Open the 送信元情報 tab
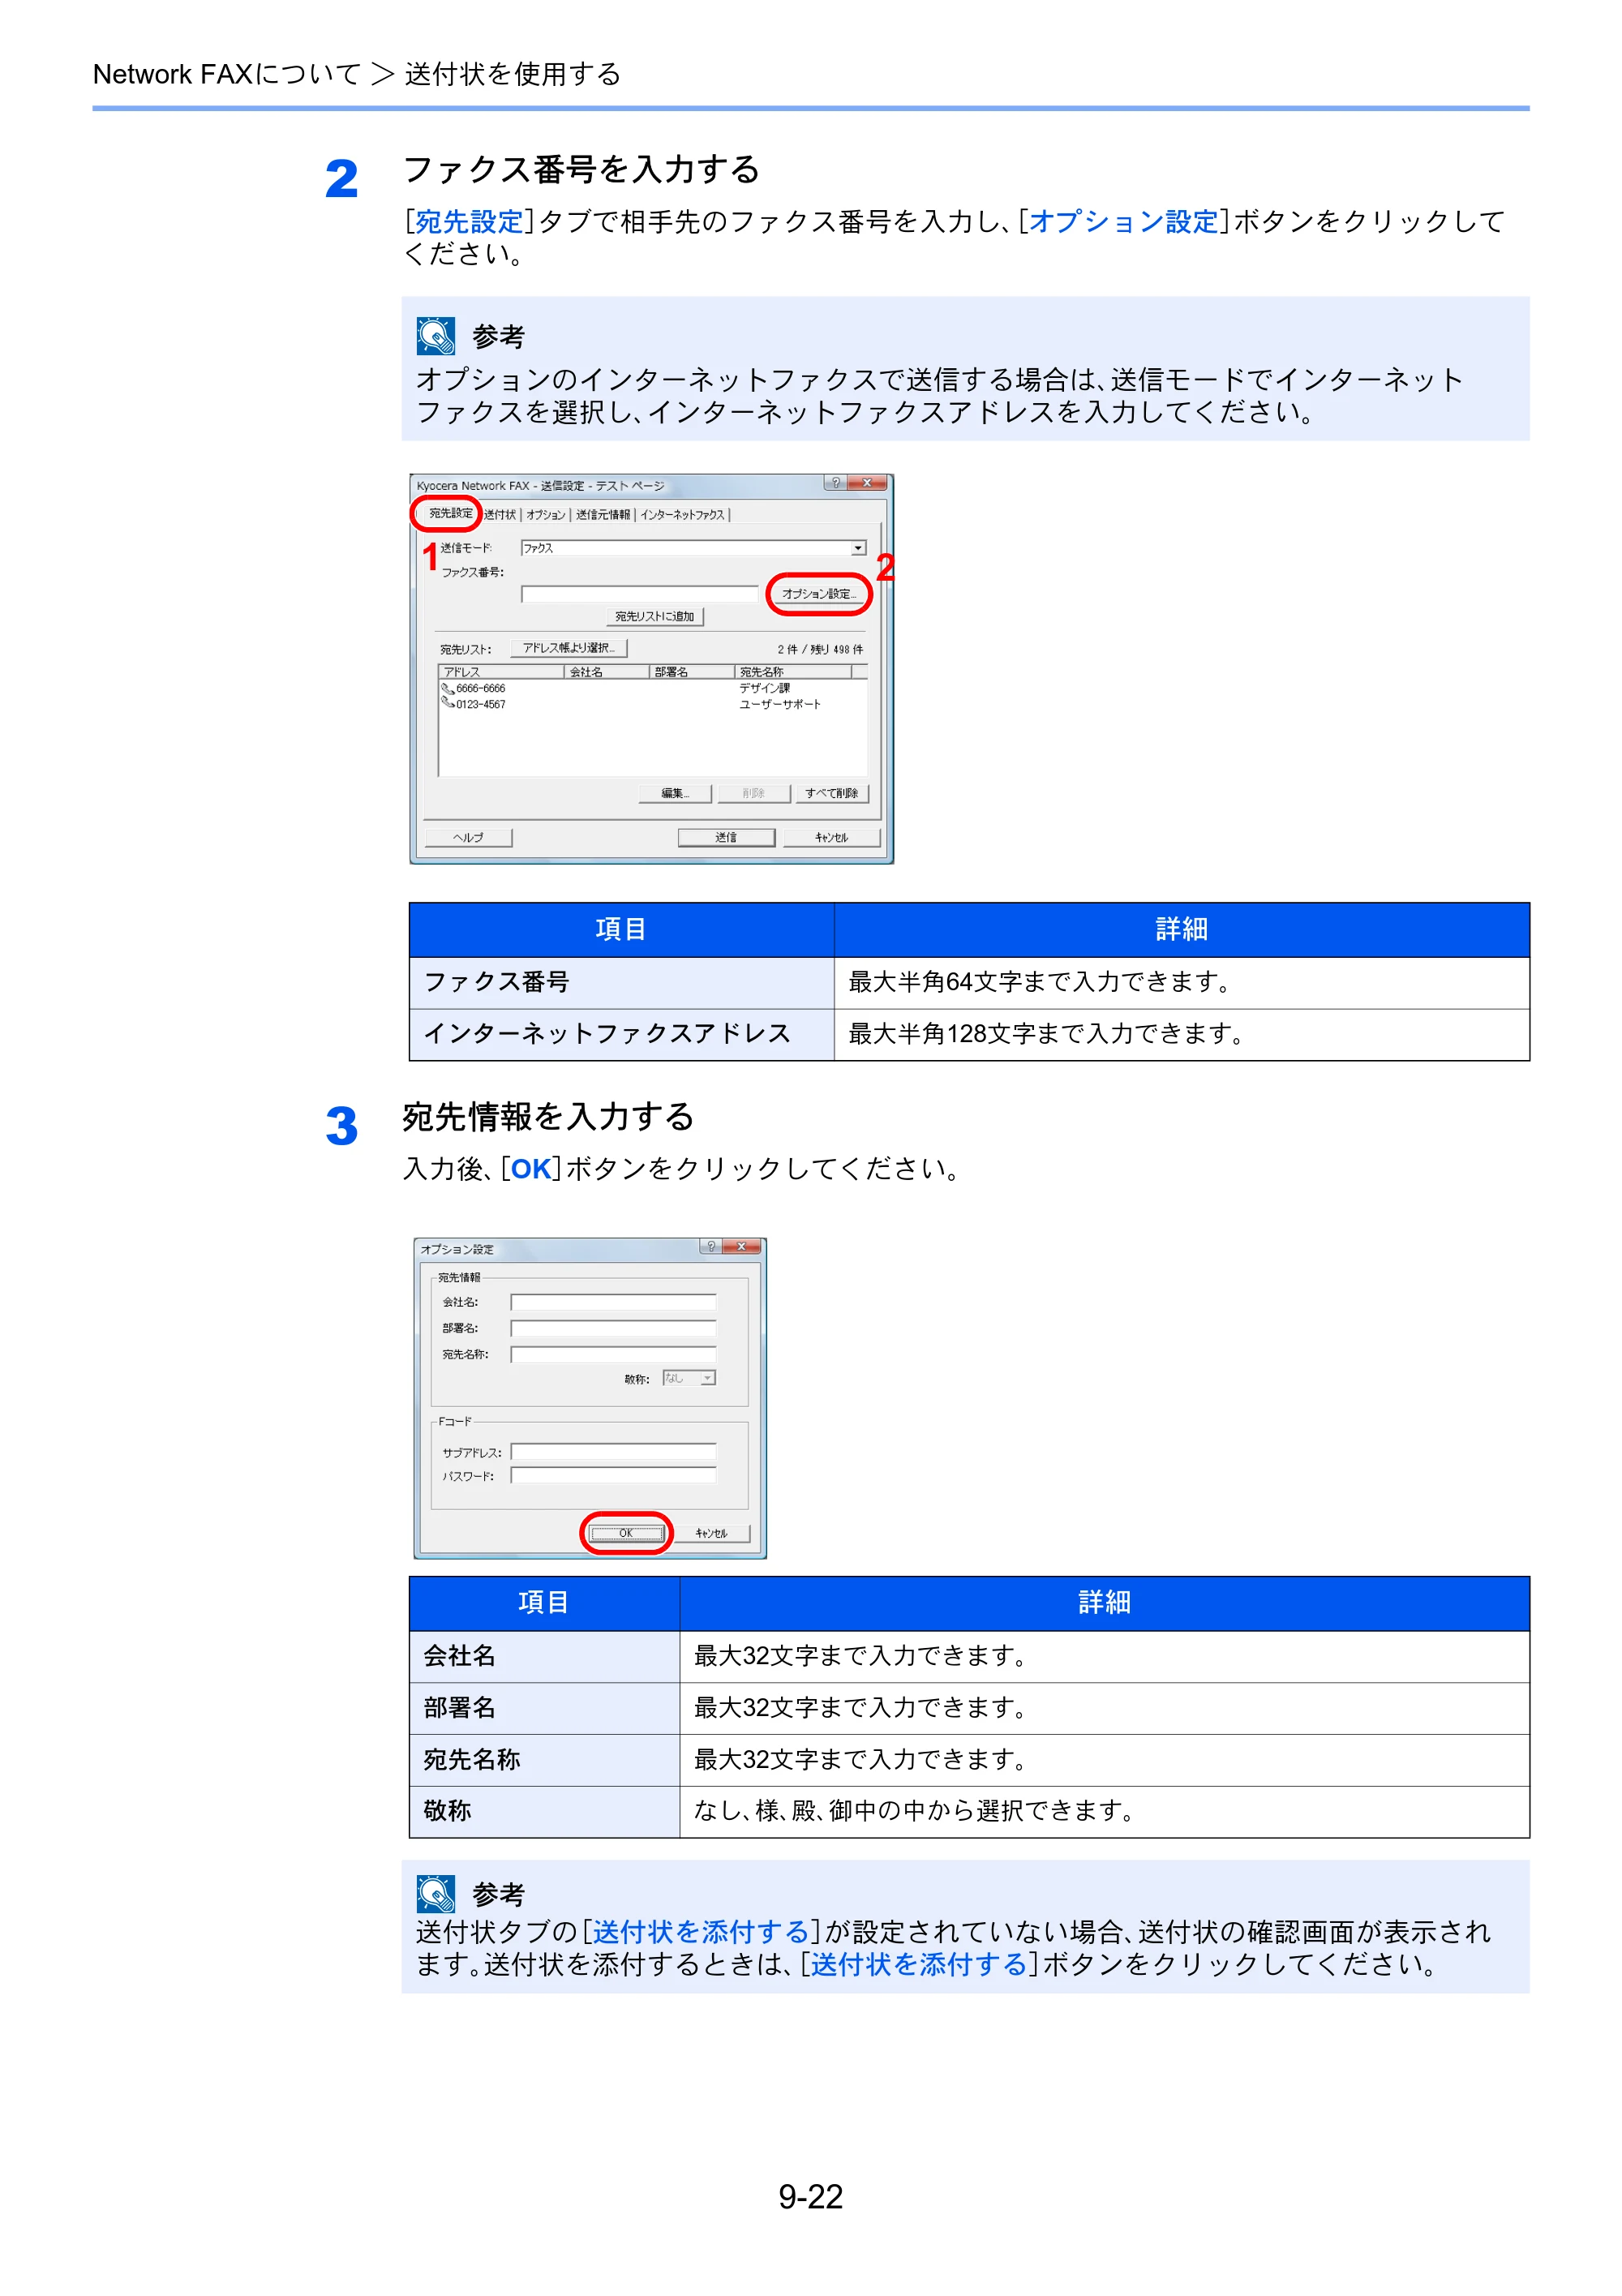Image resolution: width=1622 pixels, height=2296 pixels. pos(602,514)
